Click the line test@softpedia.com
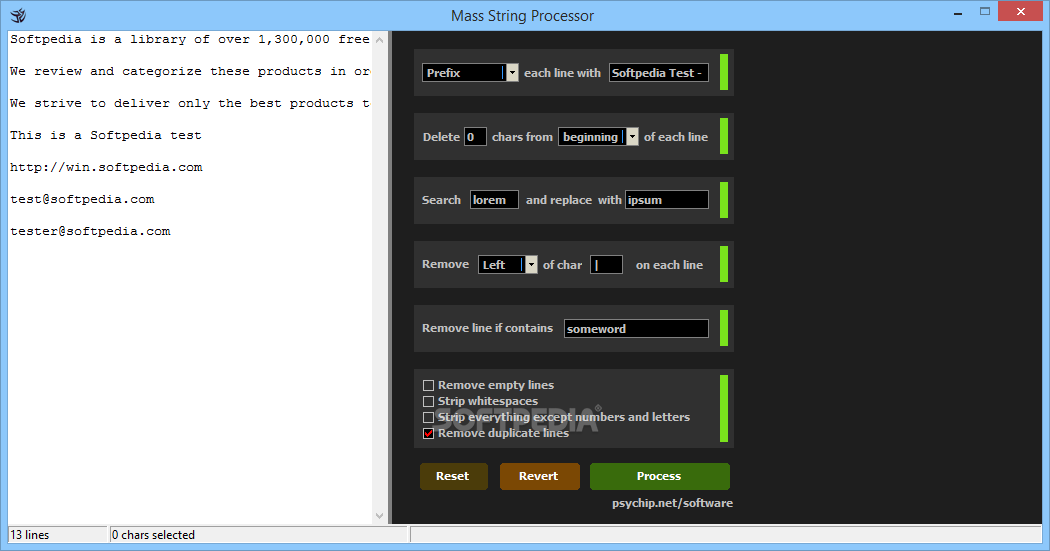Image resolution: width=1050 pixels, height=551 pixels. coord(82,200)
